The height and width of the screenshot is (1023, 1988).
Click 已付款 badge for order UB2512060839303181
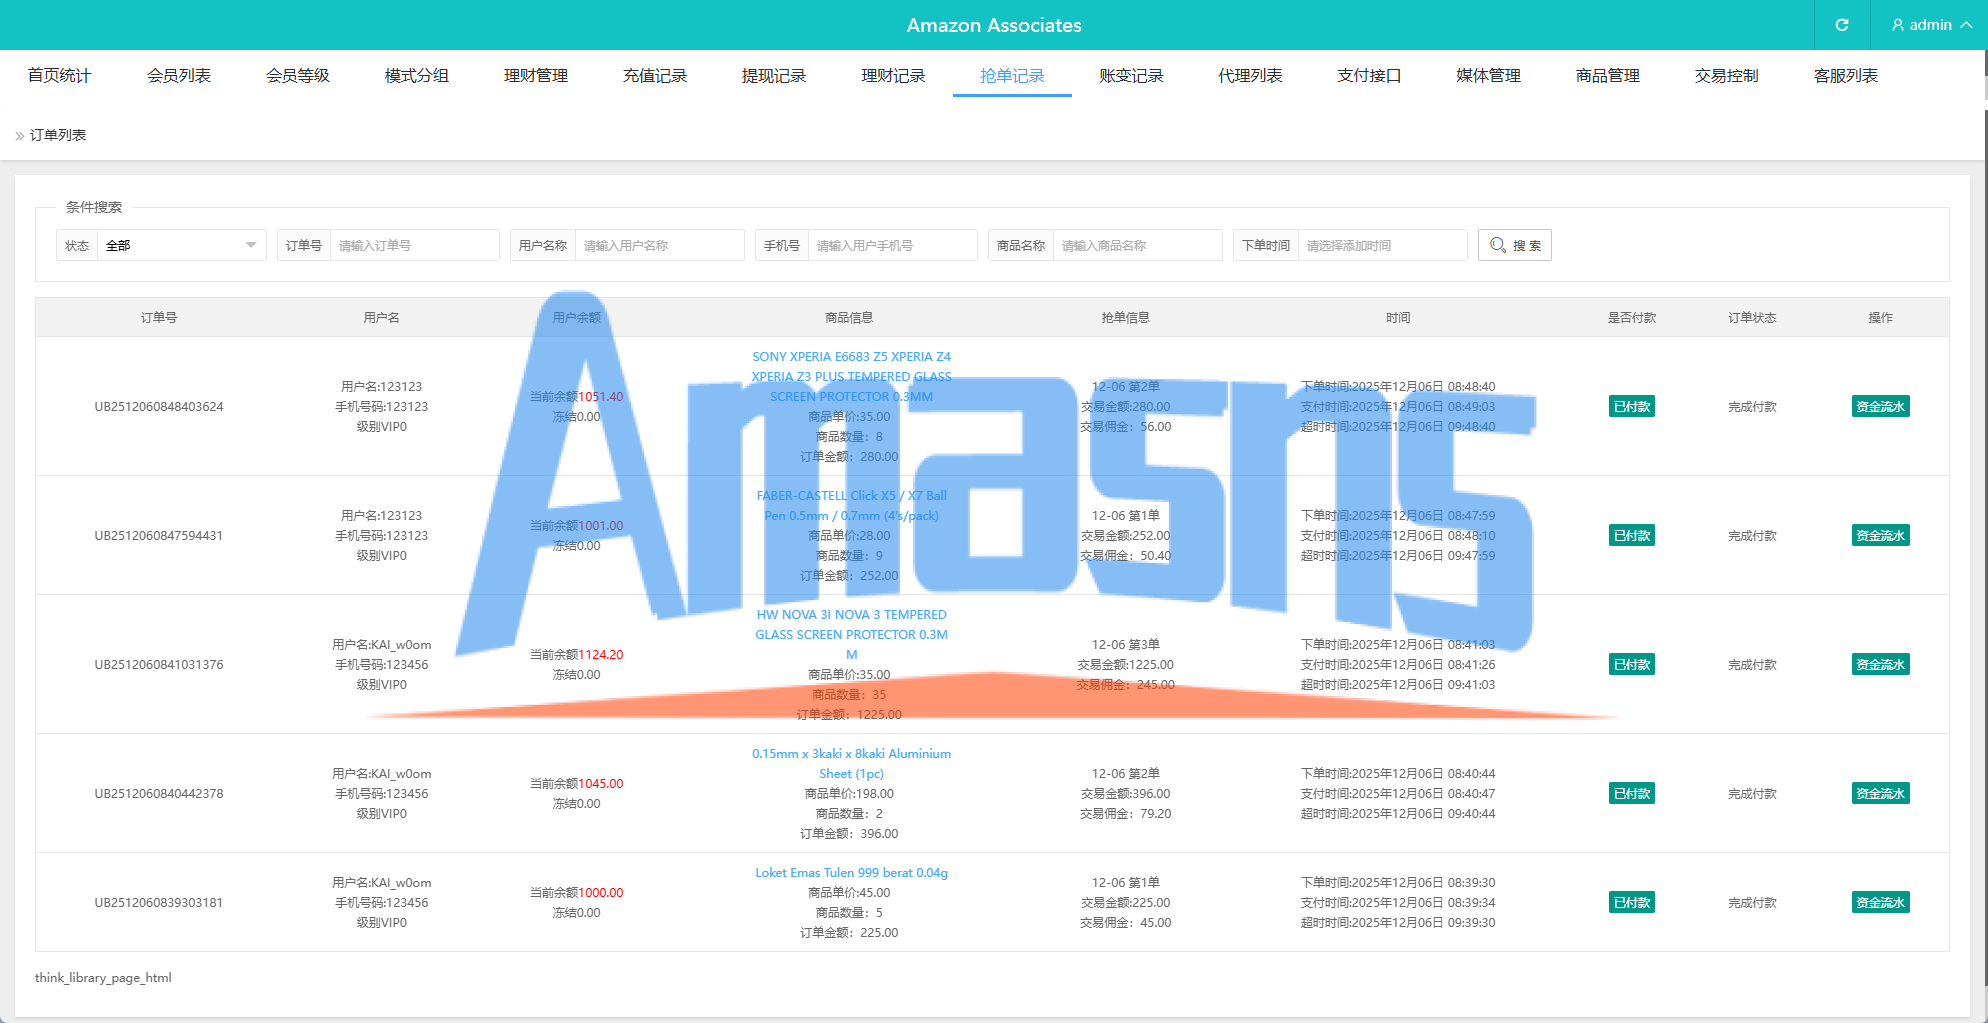1631,902
